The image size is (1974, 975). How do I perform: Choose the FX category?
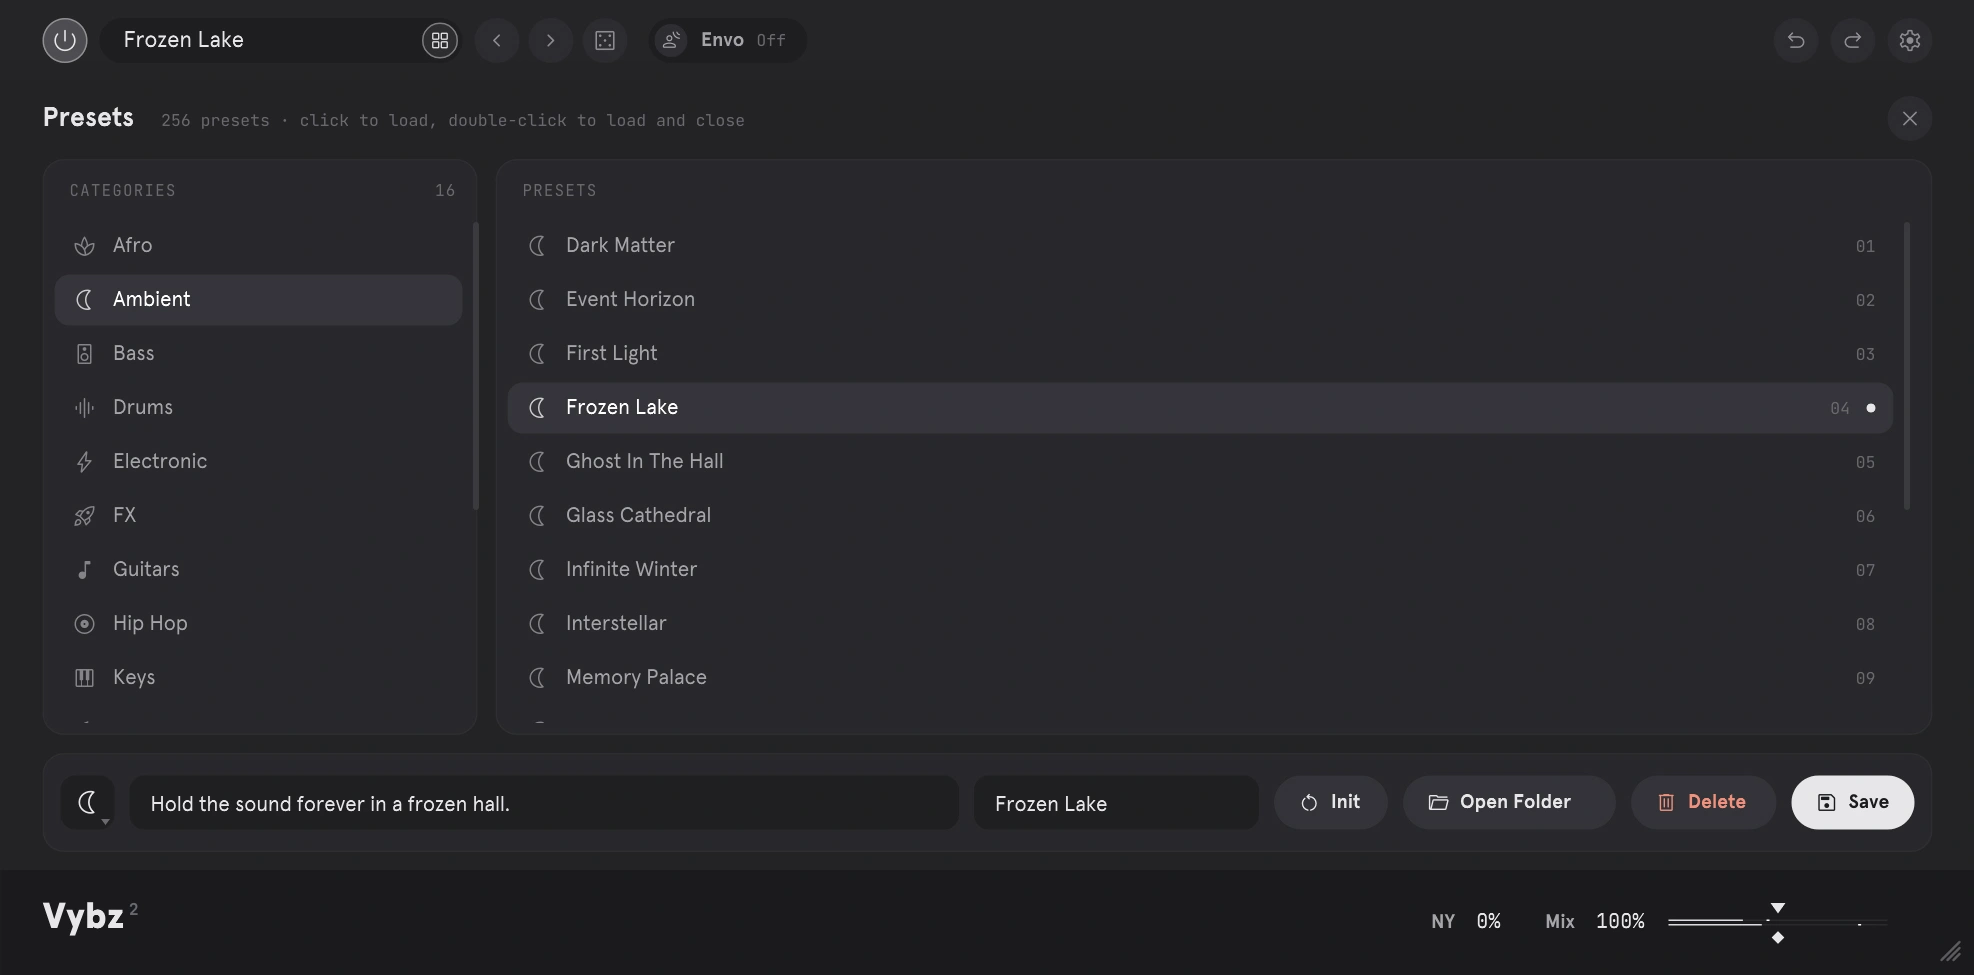(258, 515)
